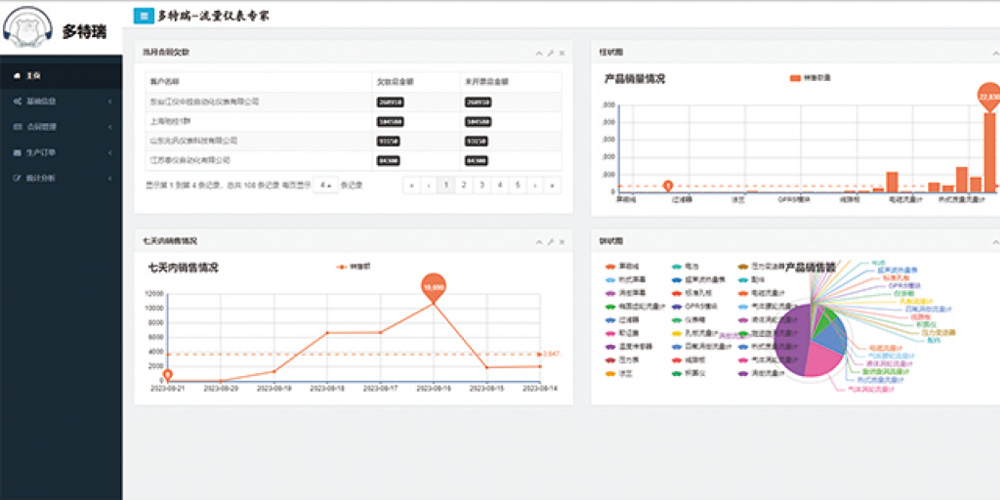Jump to last page with » button
1000x500 pixels.
tap(553, 185)
